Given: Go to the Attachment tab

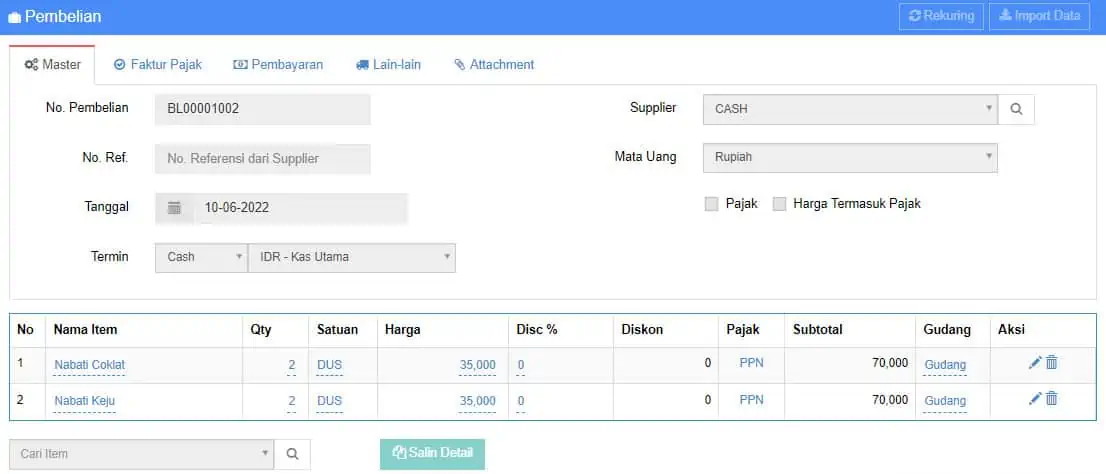Looking at the screenshot, I should point(494,65).
